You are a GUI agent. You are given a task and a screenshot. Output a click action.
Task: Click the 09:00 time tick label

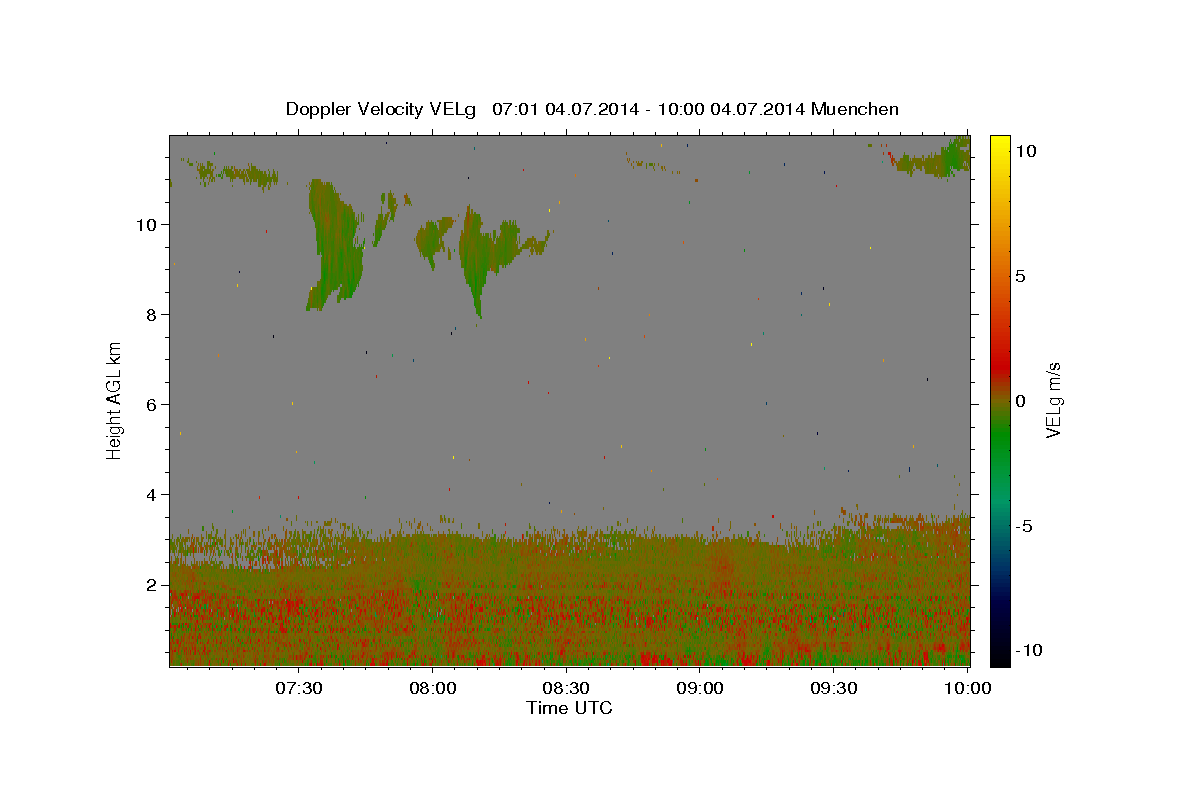[x=700, y=688]
